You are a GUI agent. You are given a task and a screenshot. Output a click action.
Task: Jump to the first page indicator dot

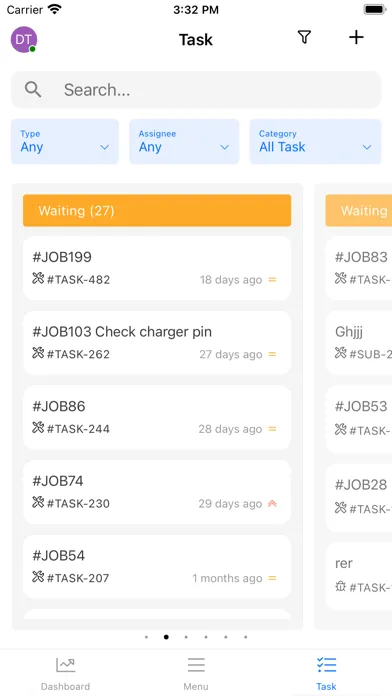147,637
